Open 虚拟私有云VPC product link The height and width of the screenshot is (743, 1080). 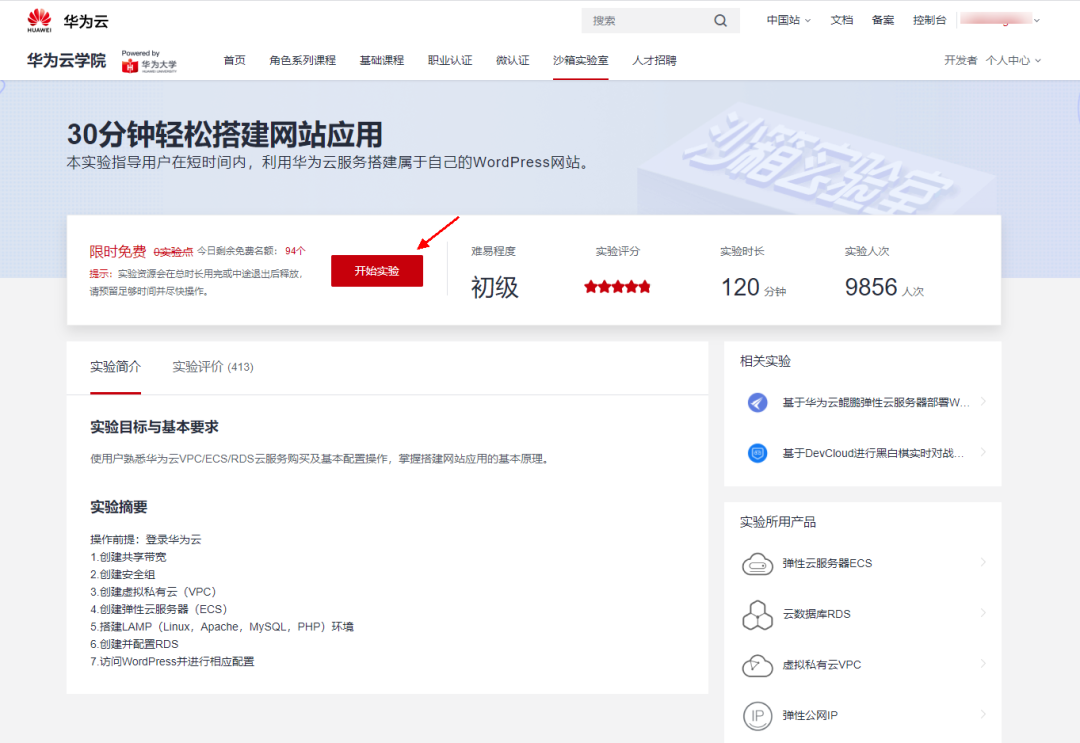click(x=822, y=665)
